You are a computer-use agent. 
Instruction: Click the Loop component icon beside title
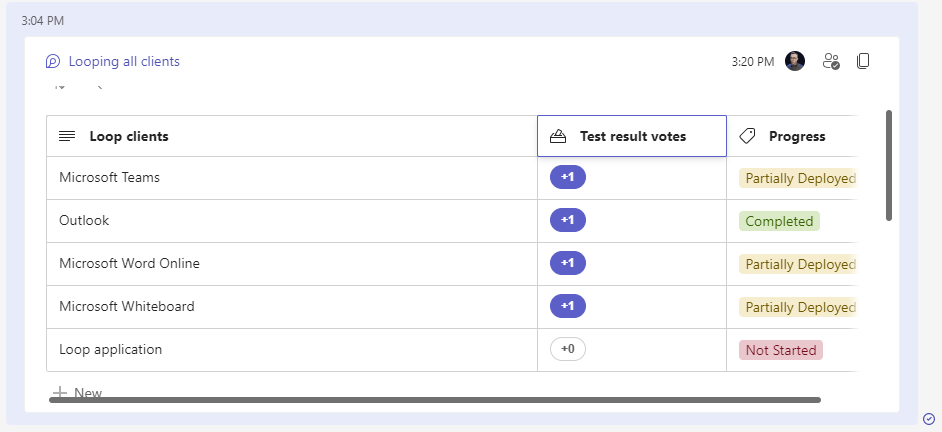[53, 62]
